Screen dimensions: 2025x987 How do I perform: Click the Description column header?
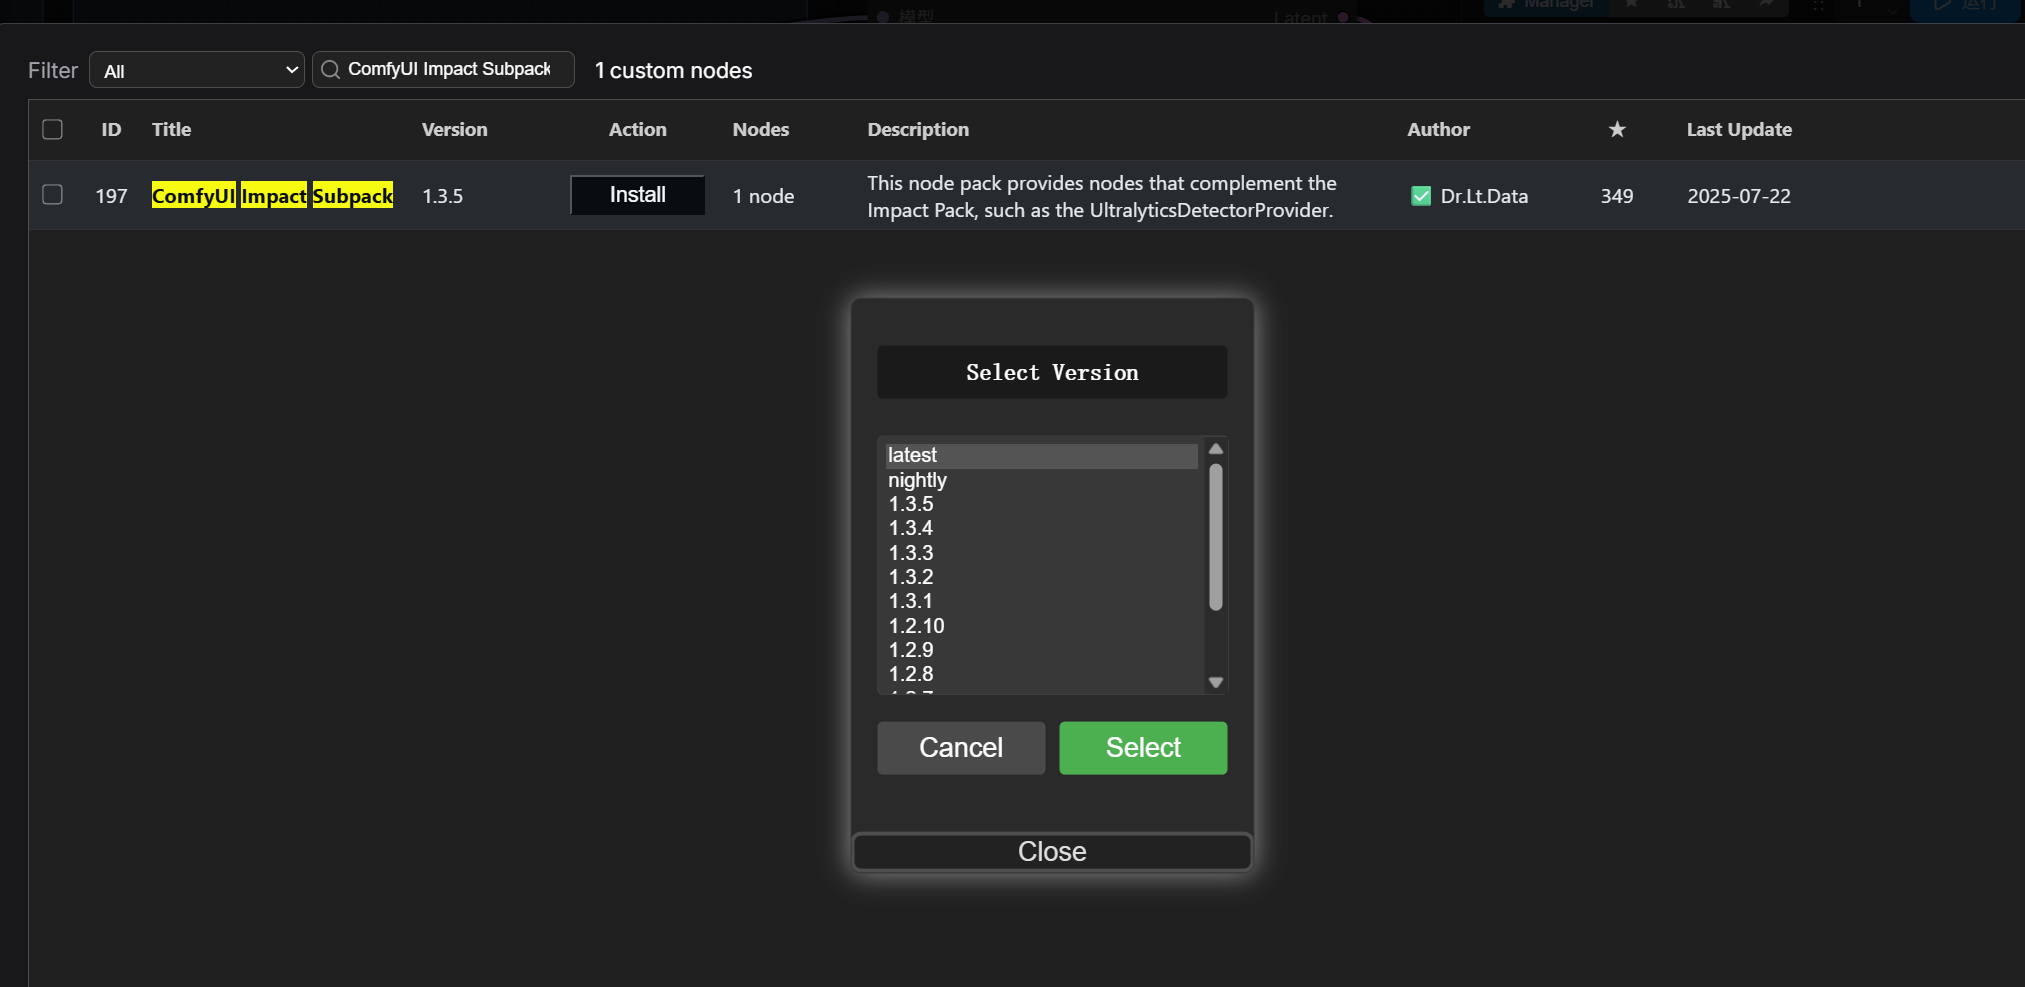point(918,129)
